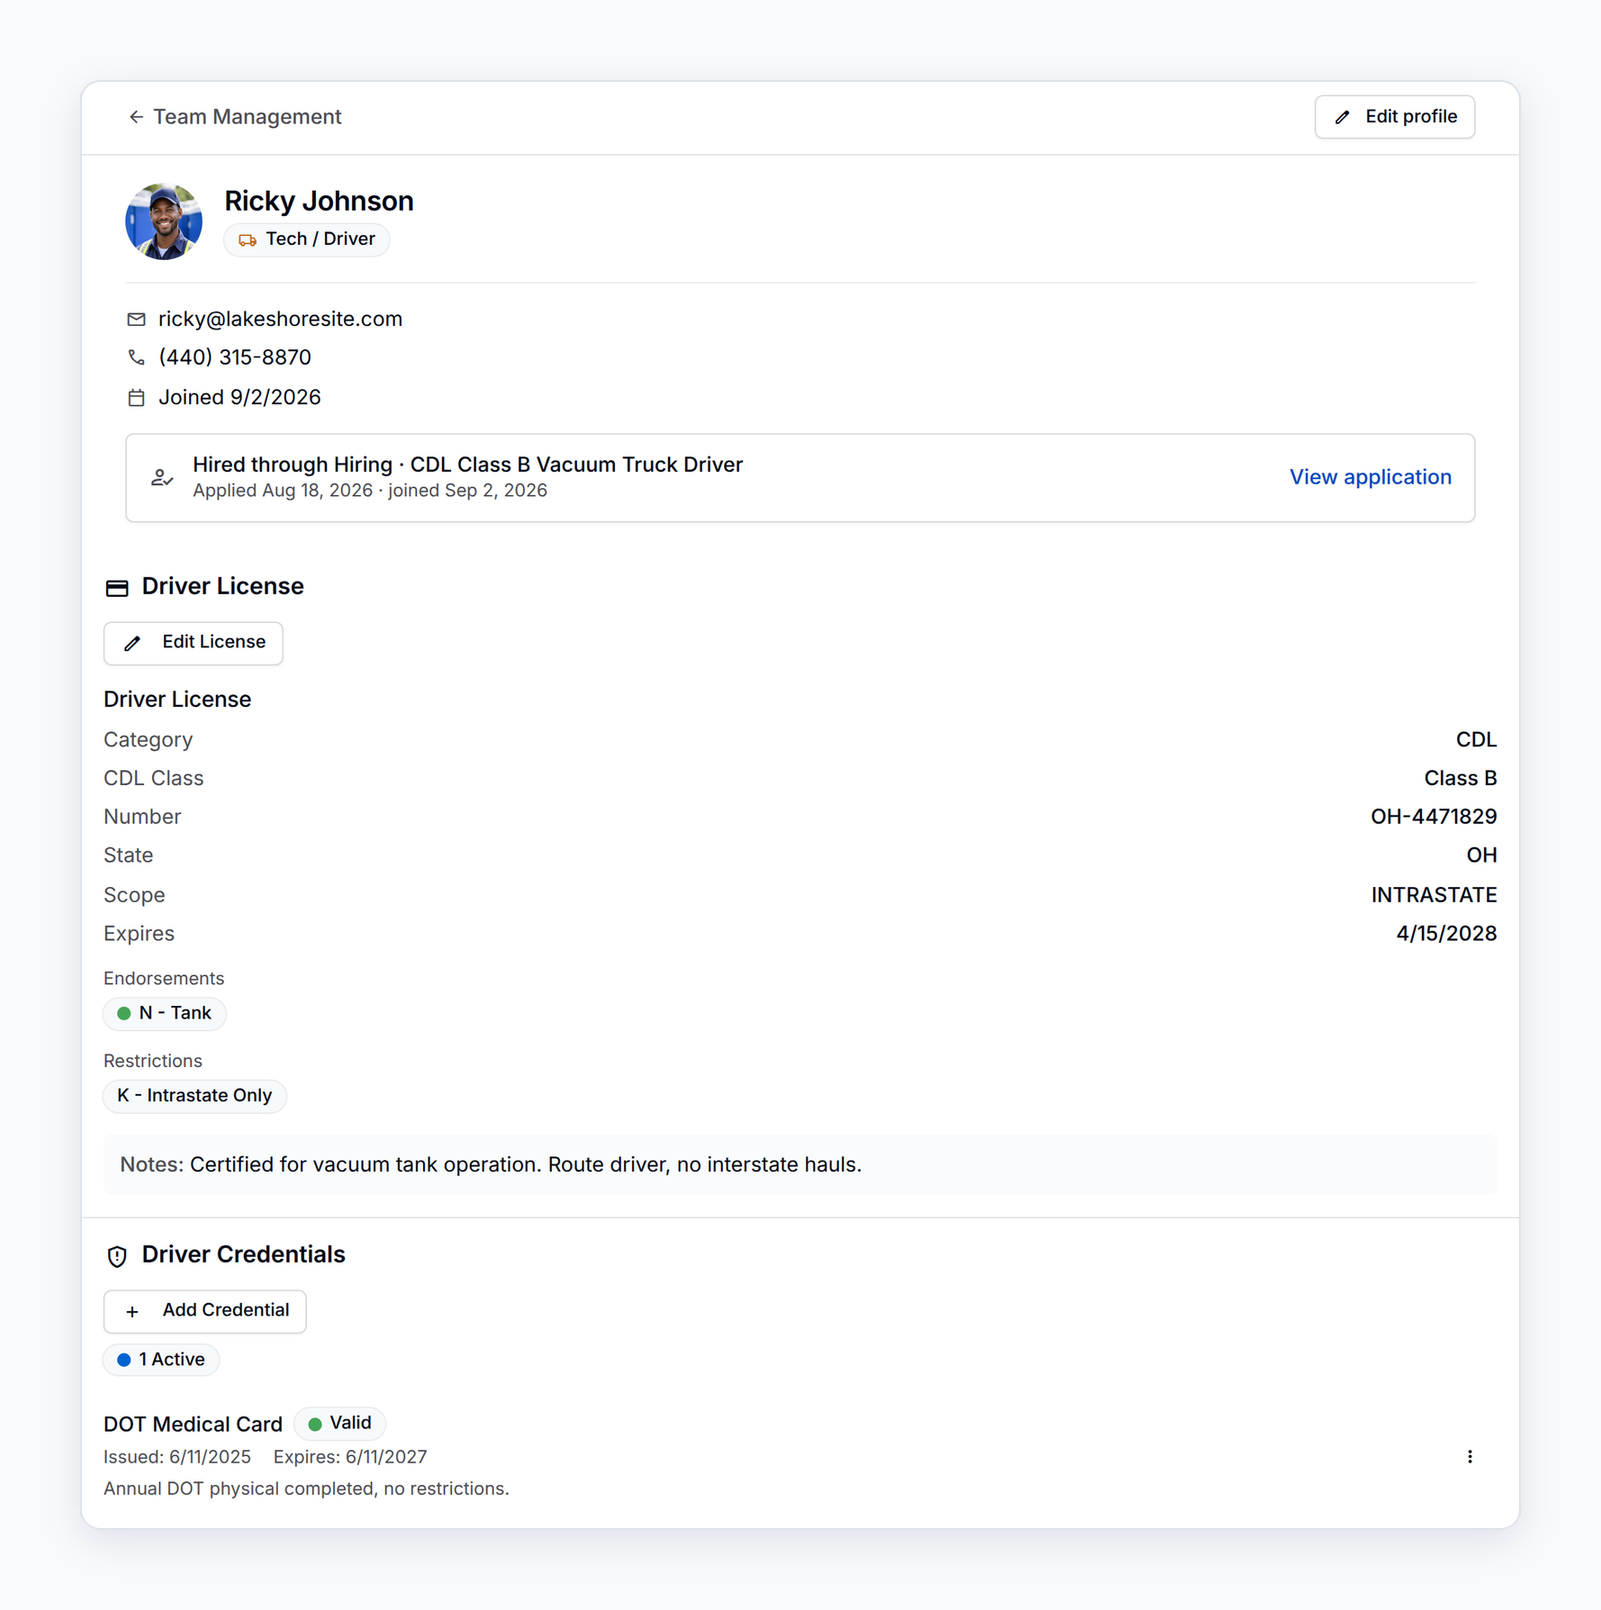The width and height of the screenshot is (1601, 1610).
Task: Click INTRASTATE scope value
Action: click(x=1433, y=895)
